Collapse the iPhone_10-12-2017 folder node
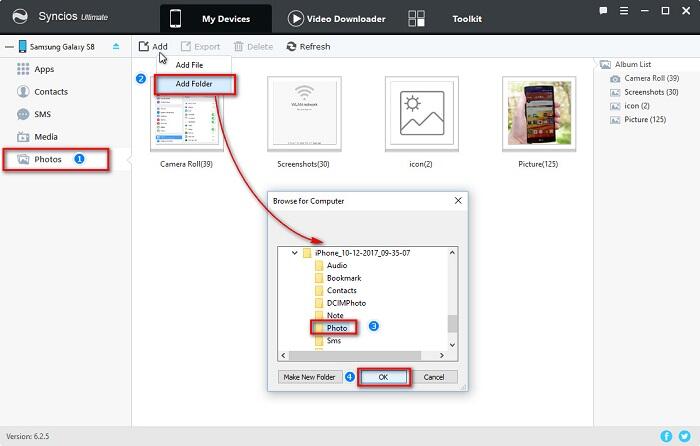The height and width of the screenshot is (446, 700). 294,253
